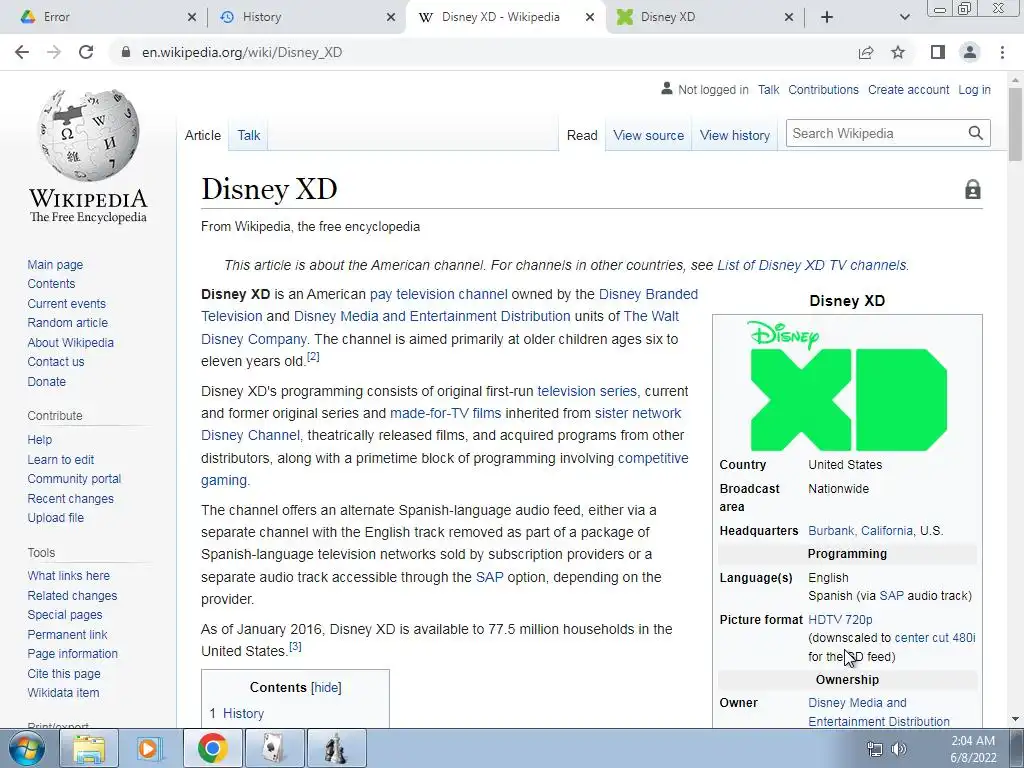Viewport: 1024px width, 768px height.
Task: Open the SAP link in paragraph
Action: [489, 577]
